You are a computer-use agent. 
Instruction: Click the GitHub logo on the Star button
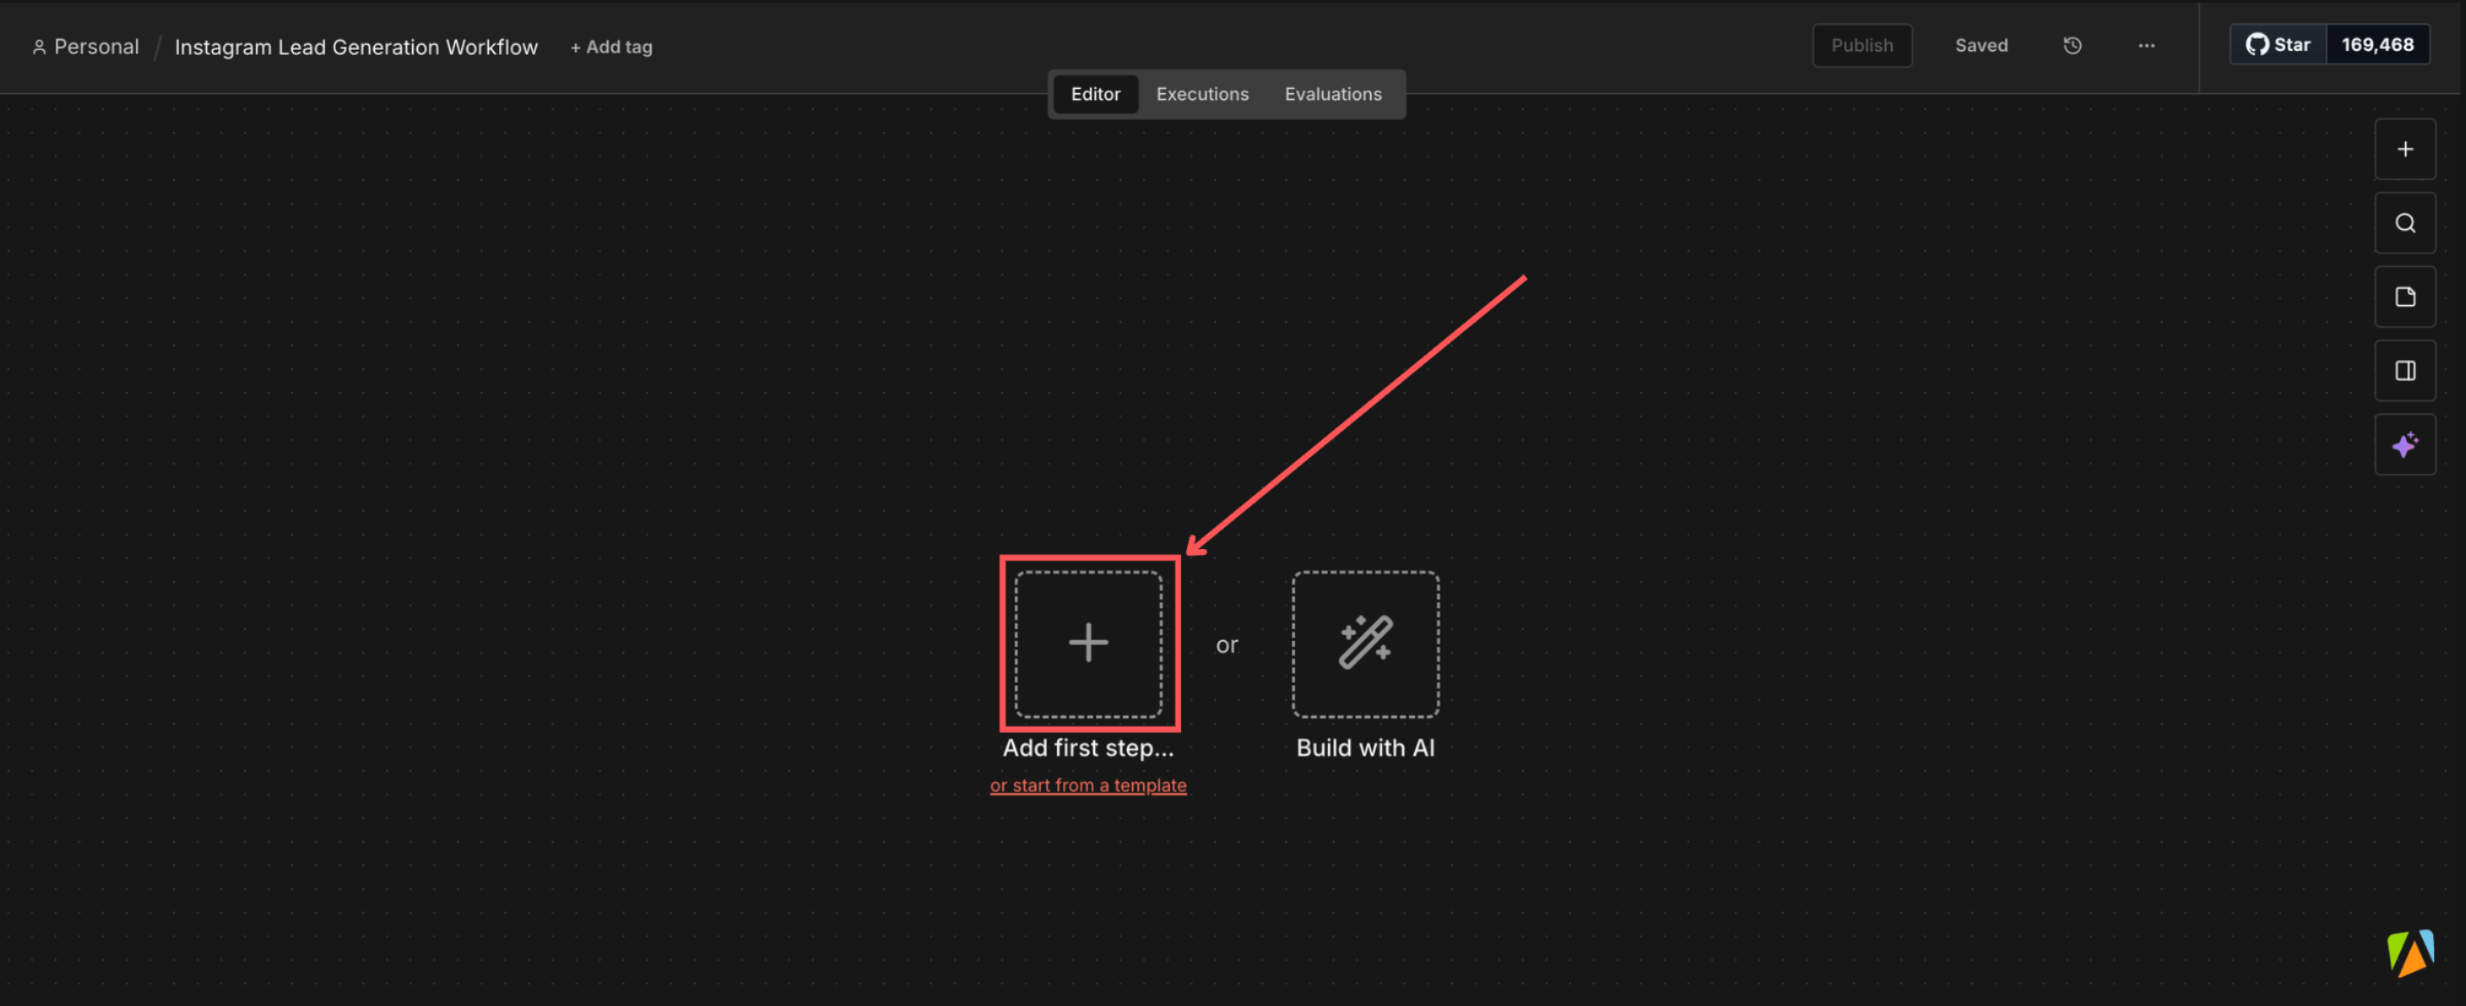point(2259,44)
